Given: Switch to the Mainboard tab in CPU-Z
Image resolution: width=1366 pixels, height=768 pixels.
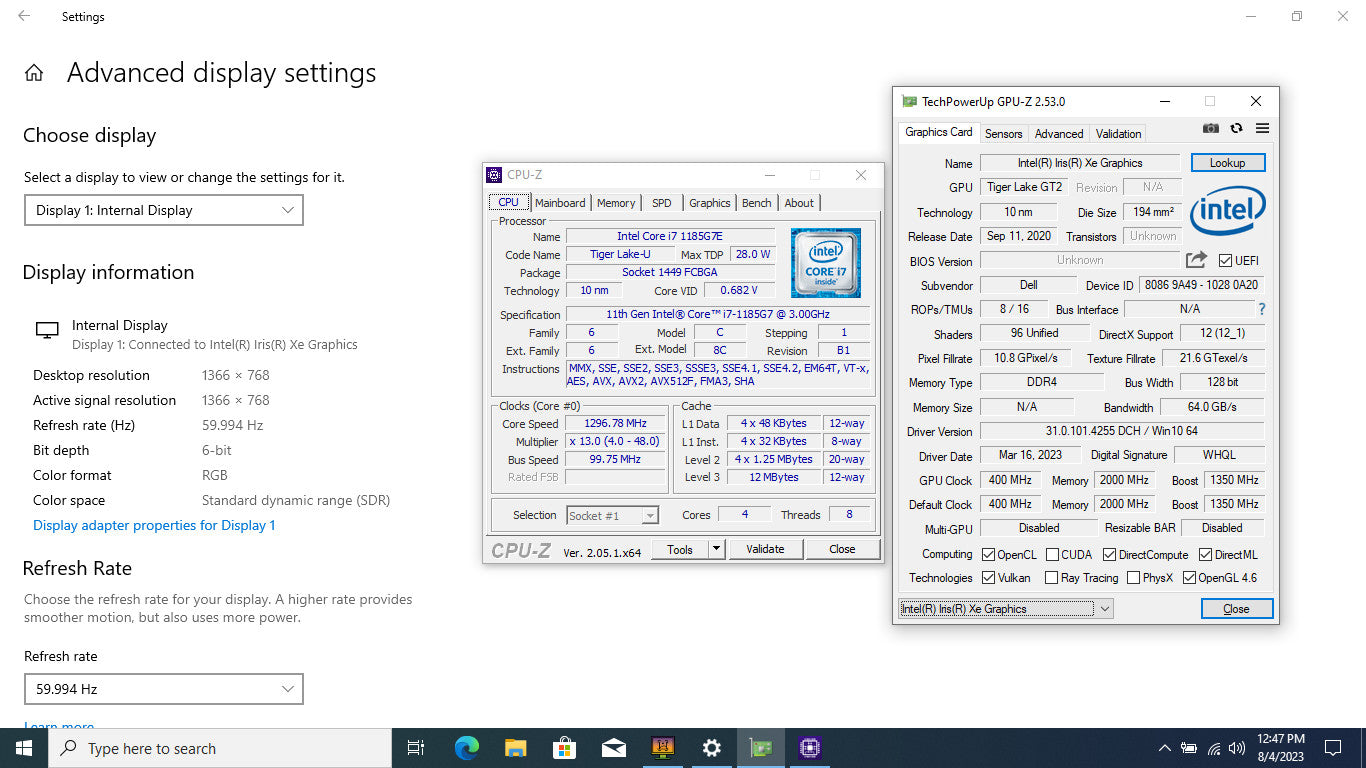Looking at the screenshot, I should point(560,202).
